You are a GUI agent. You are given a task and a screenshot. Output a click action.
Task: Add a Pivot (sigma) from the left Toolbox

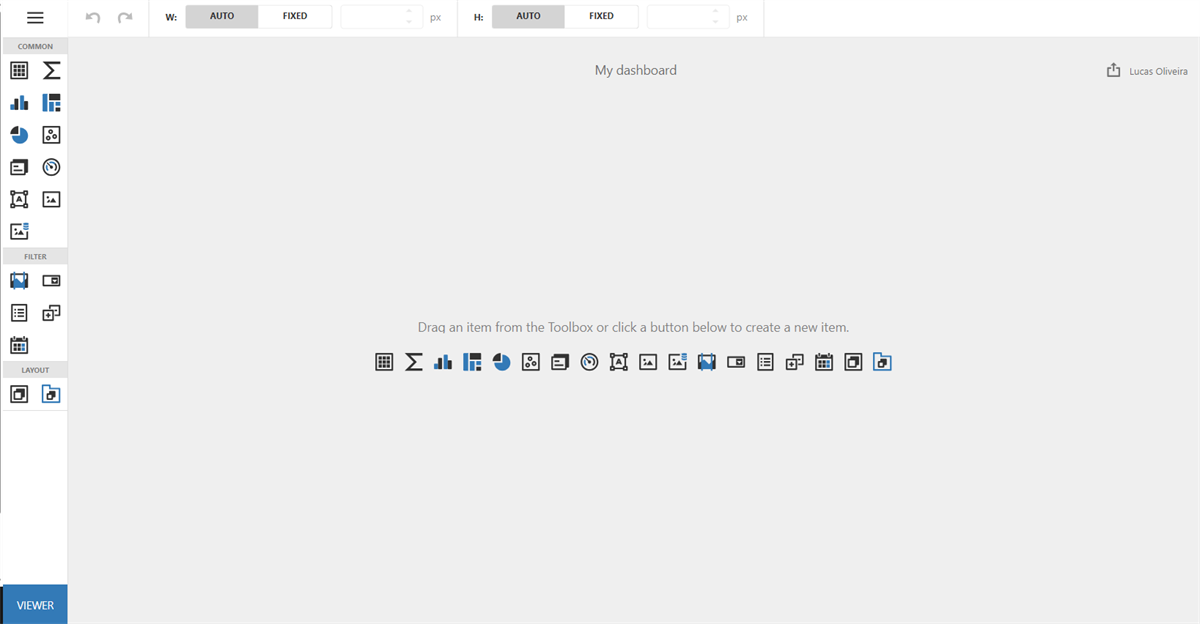[x=51, y=70]
